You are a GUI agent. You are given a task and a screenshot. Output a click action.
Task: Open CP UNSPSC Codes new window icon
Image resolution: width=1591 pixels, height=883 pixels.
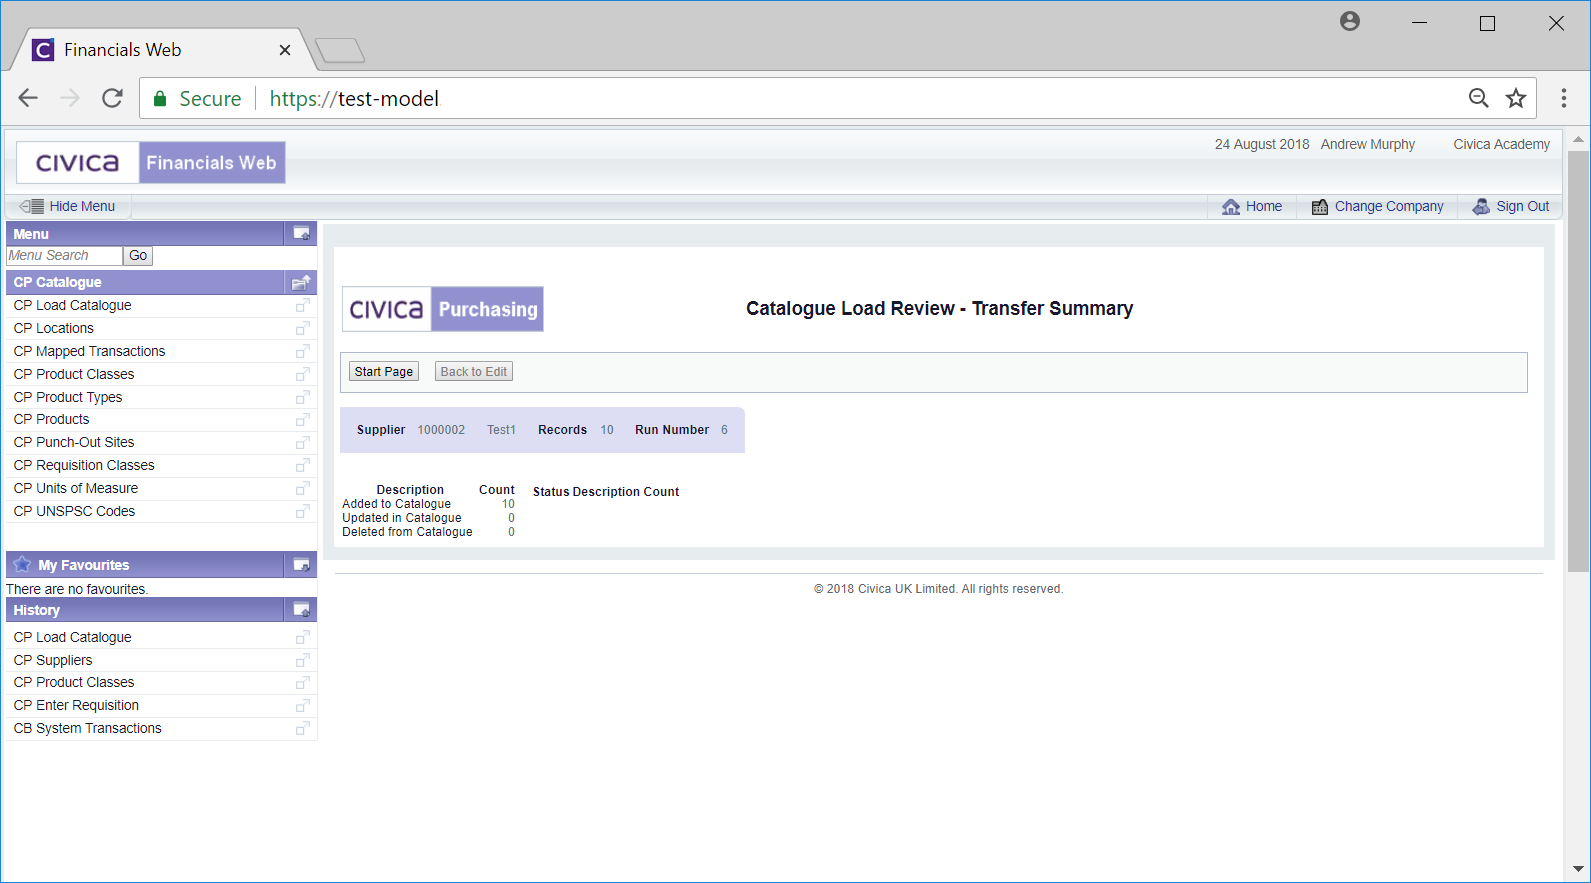tap(302, 511)
